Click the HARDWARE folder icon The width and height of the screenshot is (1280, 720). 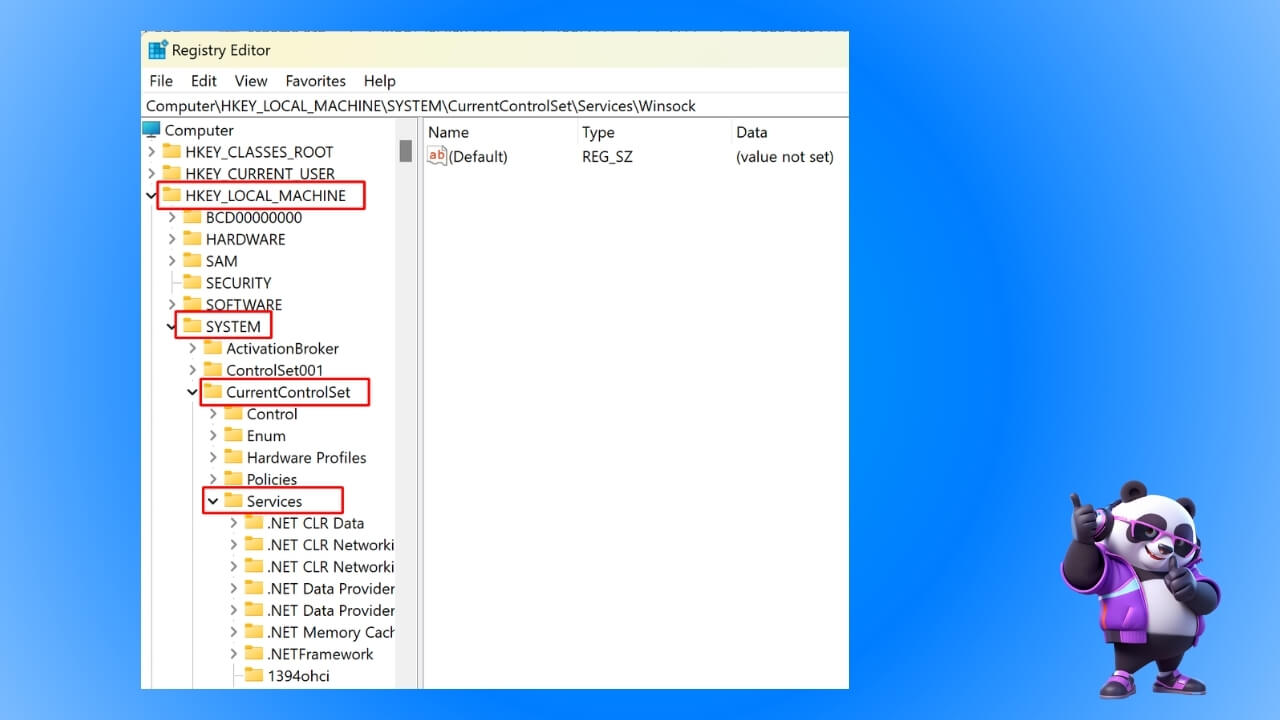pos(192,239)
